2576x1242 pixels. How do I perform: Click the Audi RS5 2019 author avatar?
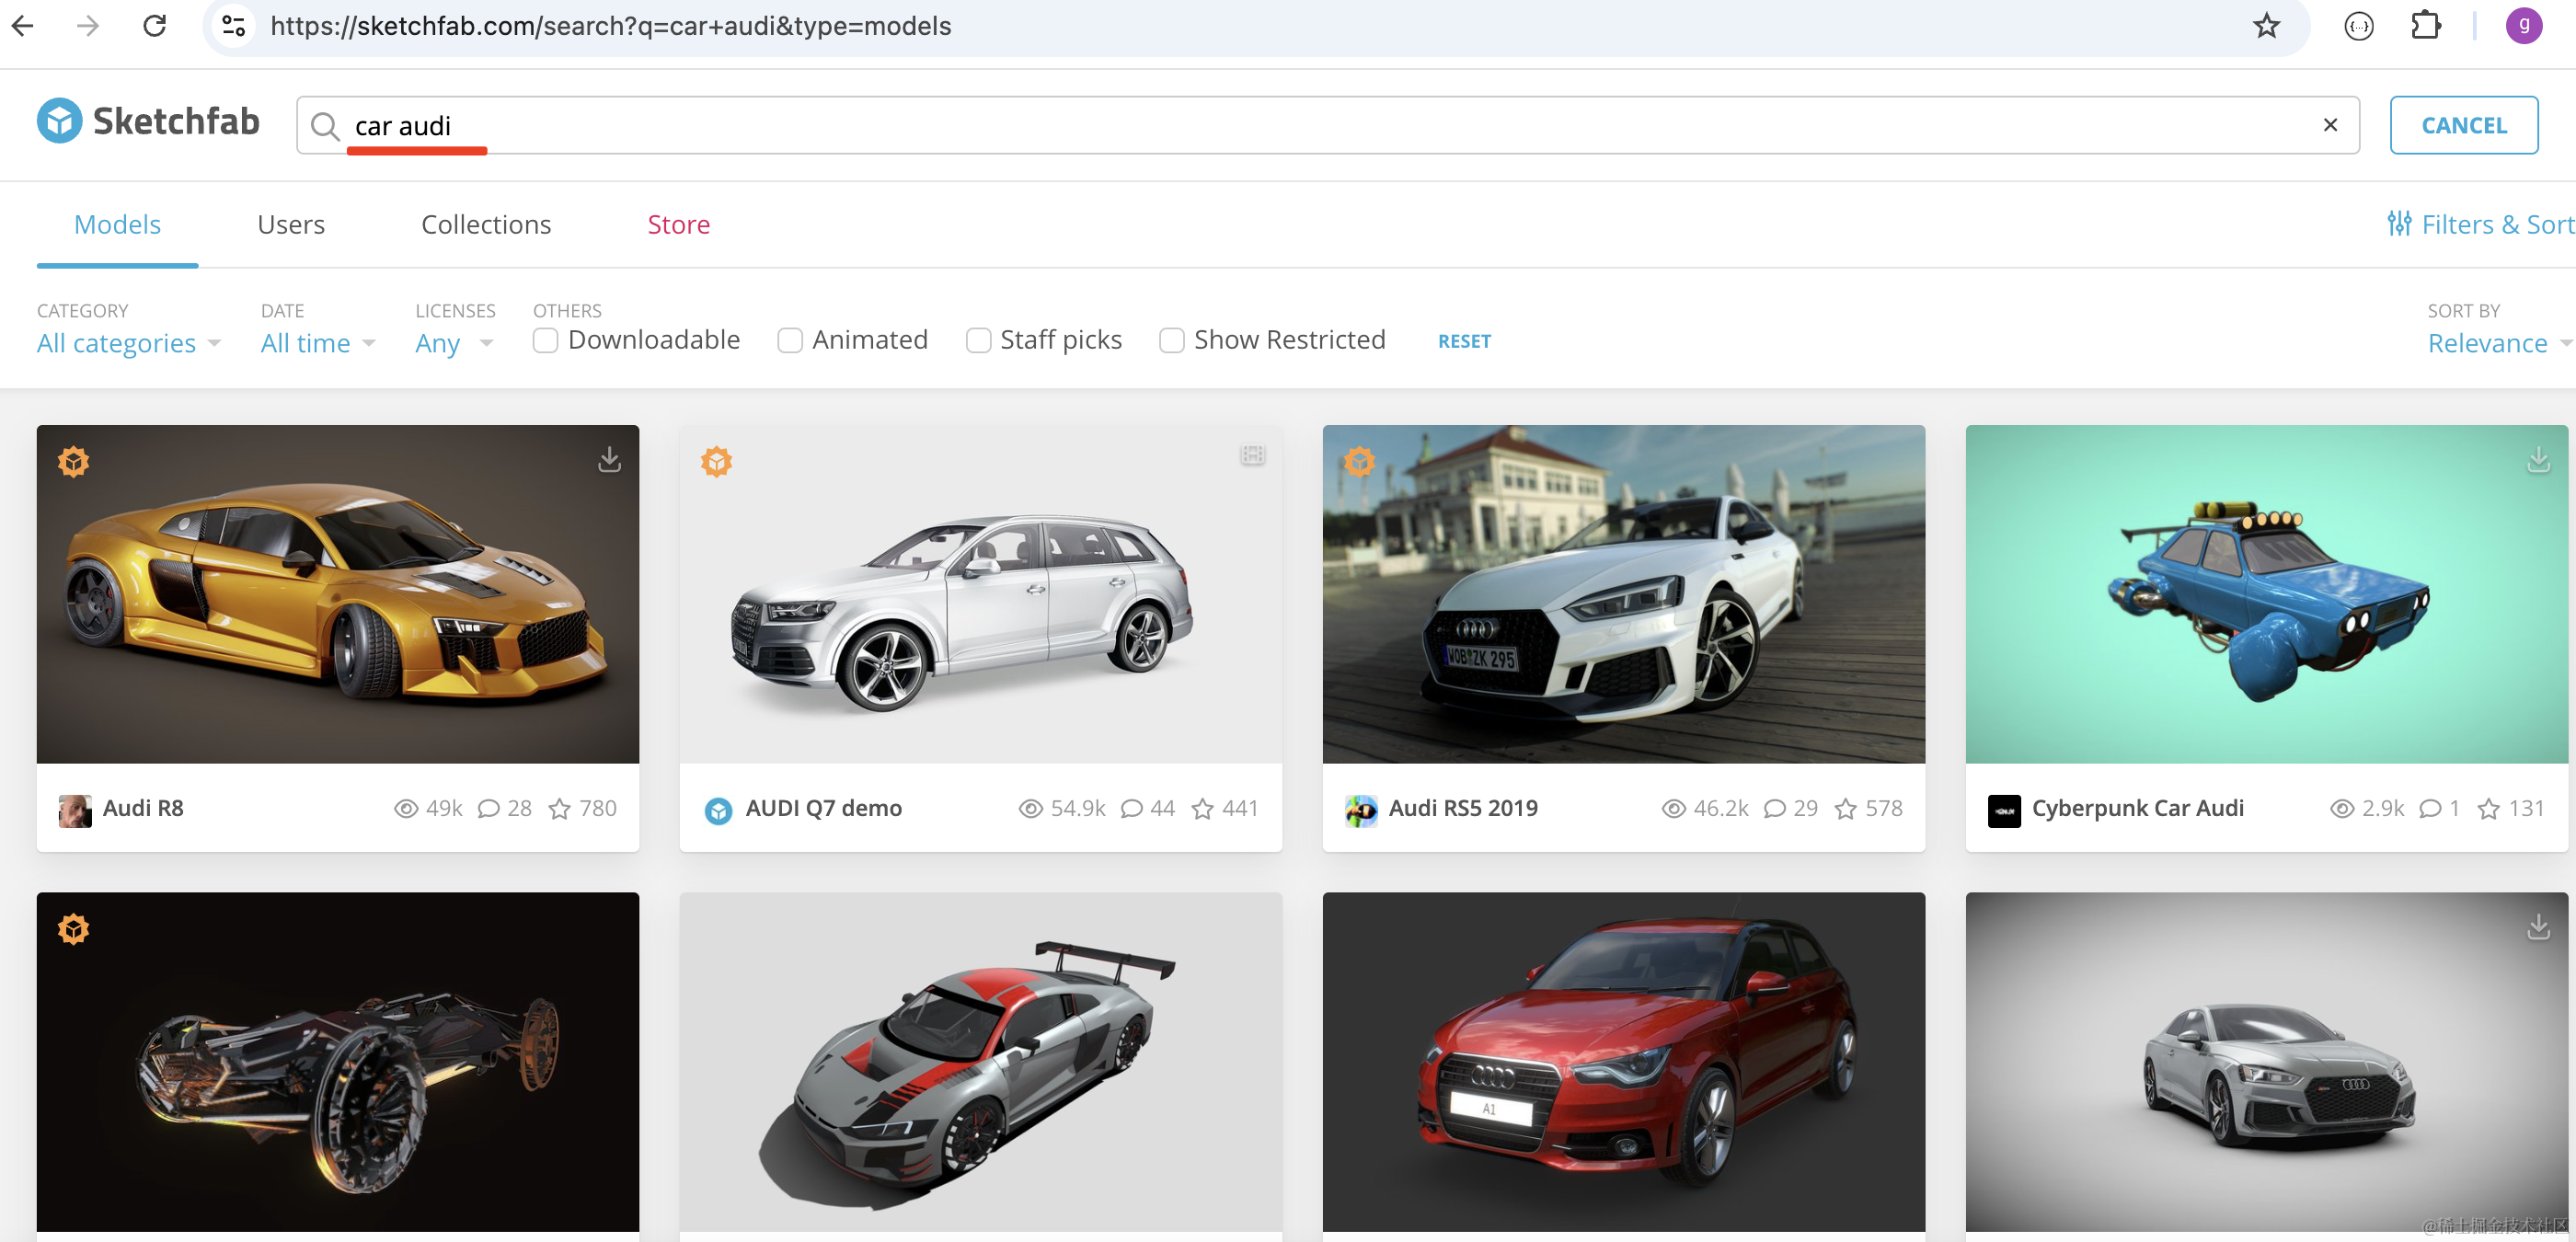pyautogui.click(x=1361, y=810)
